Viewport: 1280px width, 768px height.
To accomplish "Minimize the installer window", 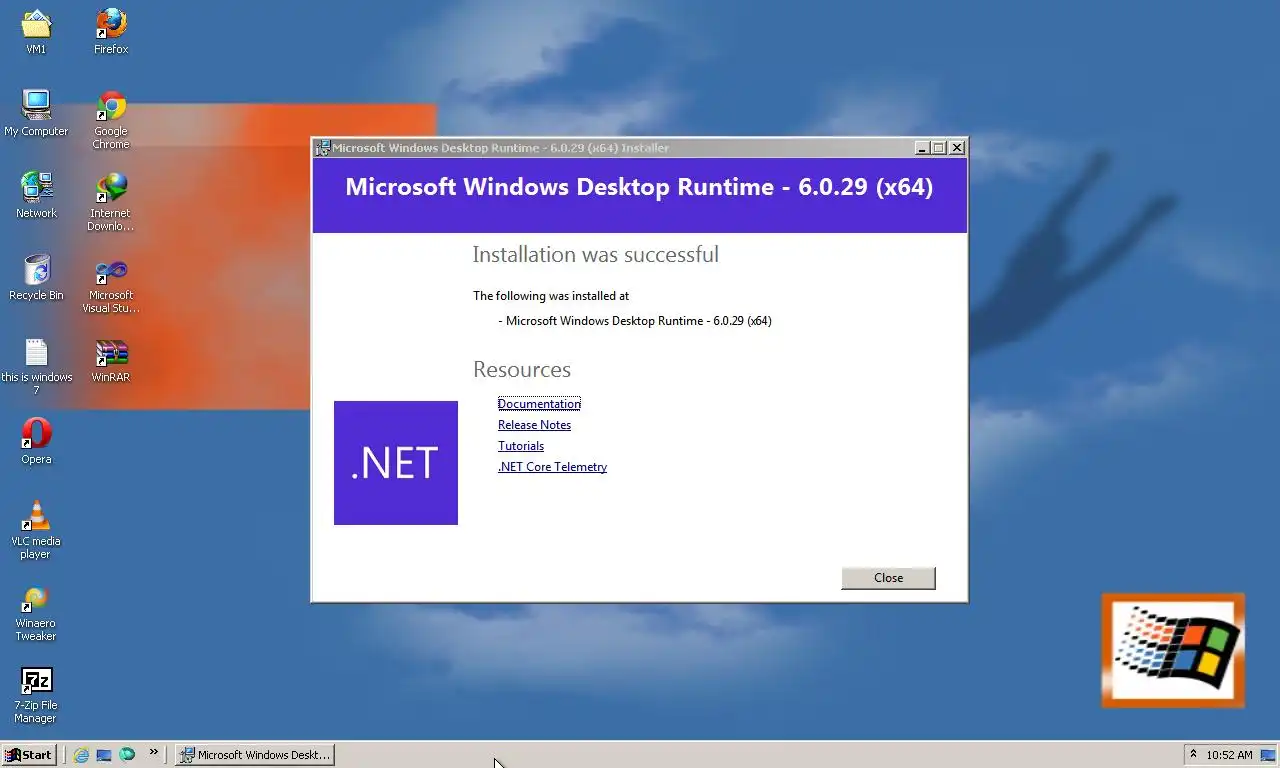I will click(x=922, y=148).
